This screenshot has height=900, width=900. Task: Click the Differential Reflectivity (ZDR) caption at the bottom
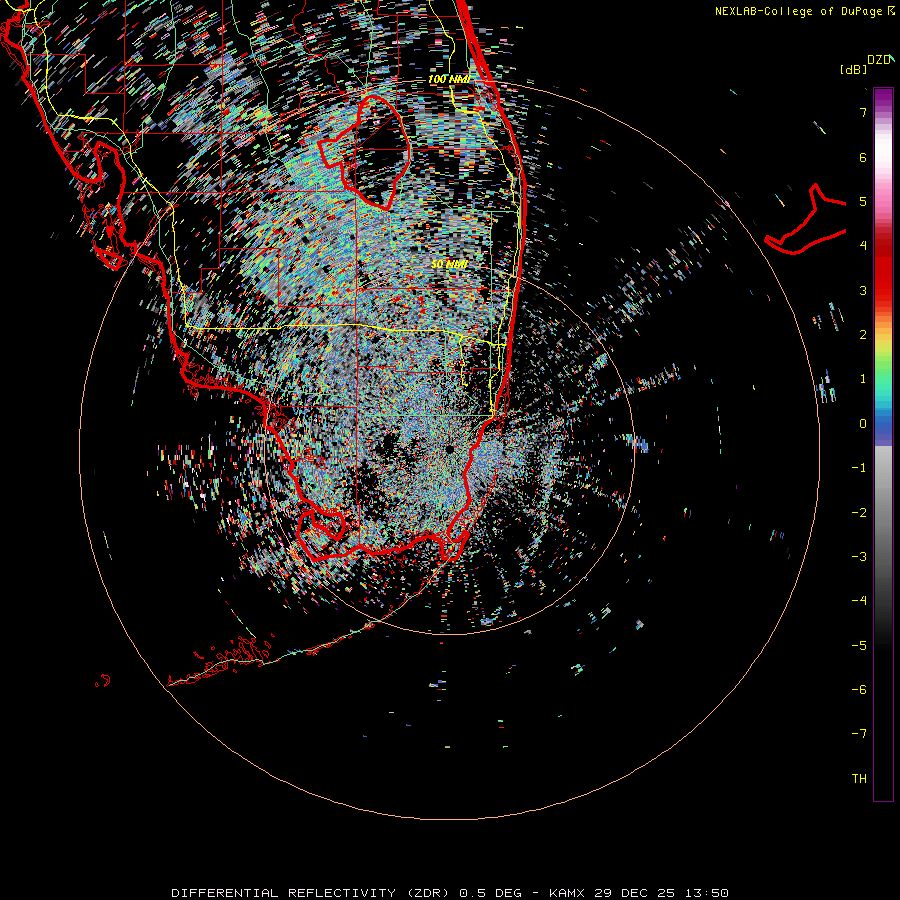(x=450, y=893)
